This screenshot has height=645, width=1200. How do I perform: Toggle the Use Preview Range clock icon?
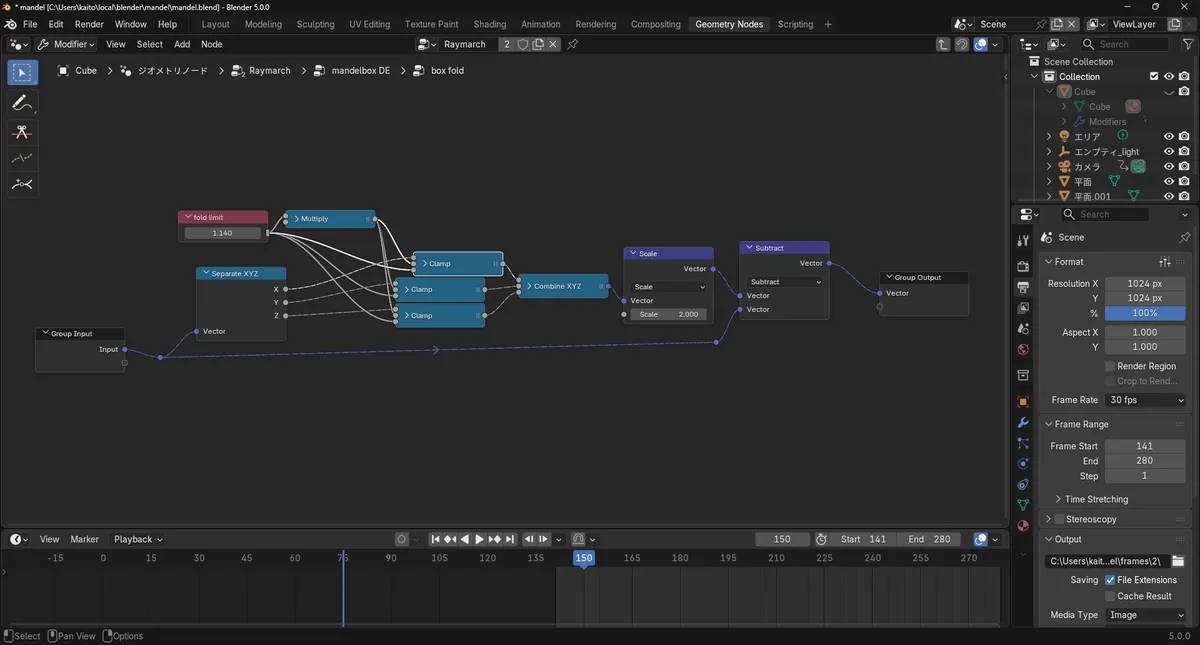[821, 539]
